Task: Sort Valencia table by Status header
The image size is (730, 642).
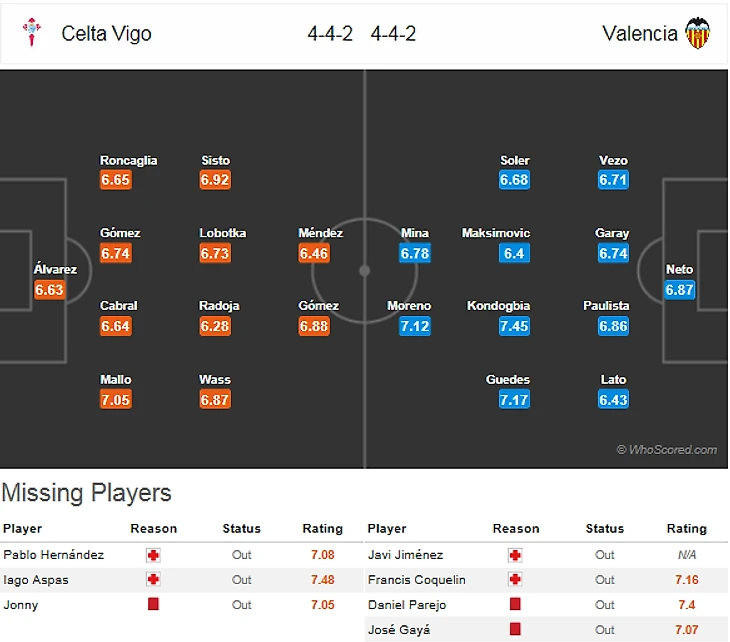Action: 604,528
